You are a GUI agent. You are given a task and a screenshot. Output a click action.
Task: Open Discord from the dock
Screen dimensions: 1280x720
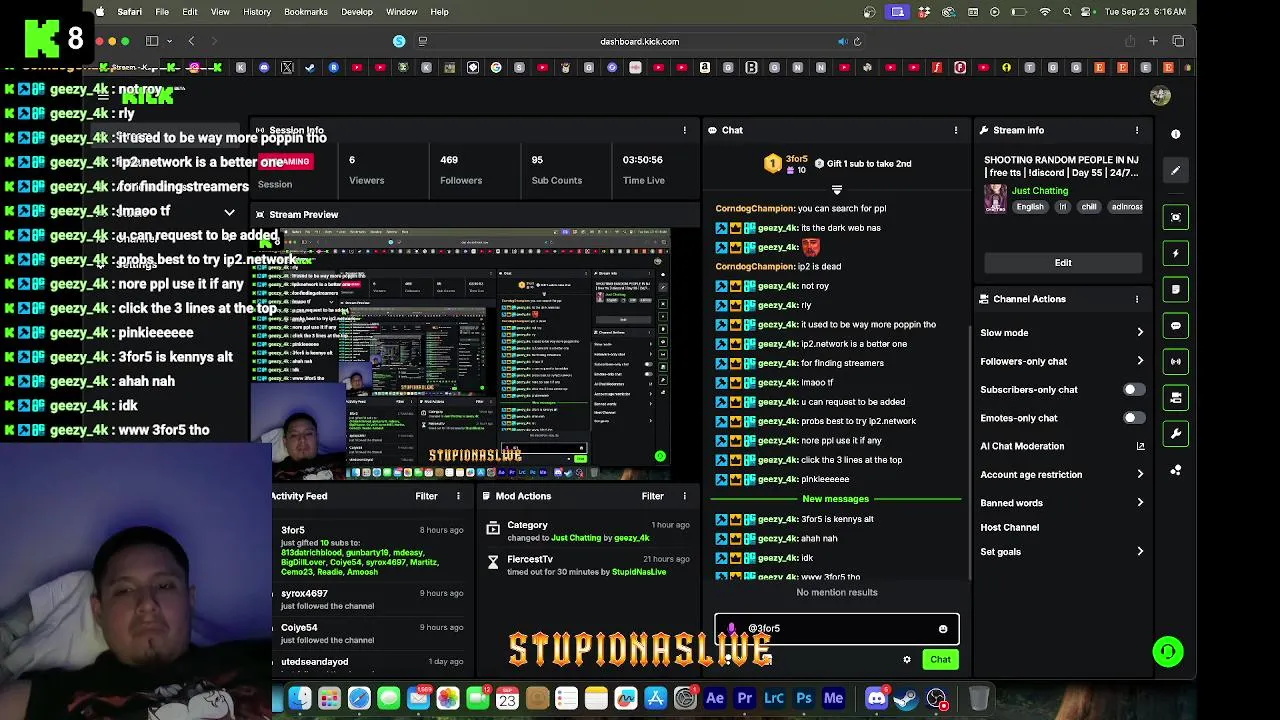[876, 698]
